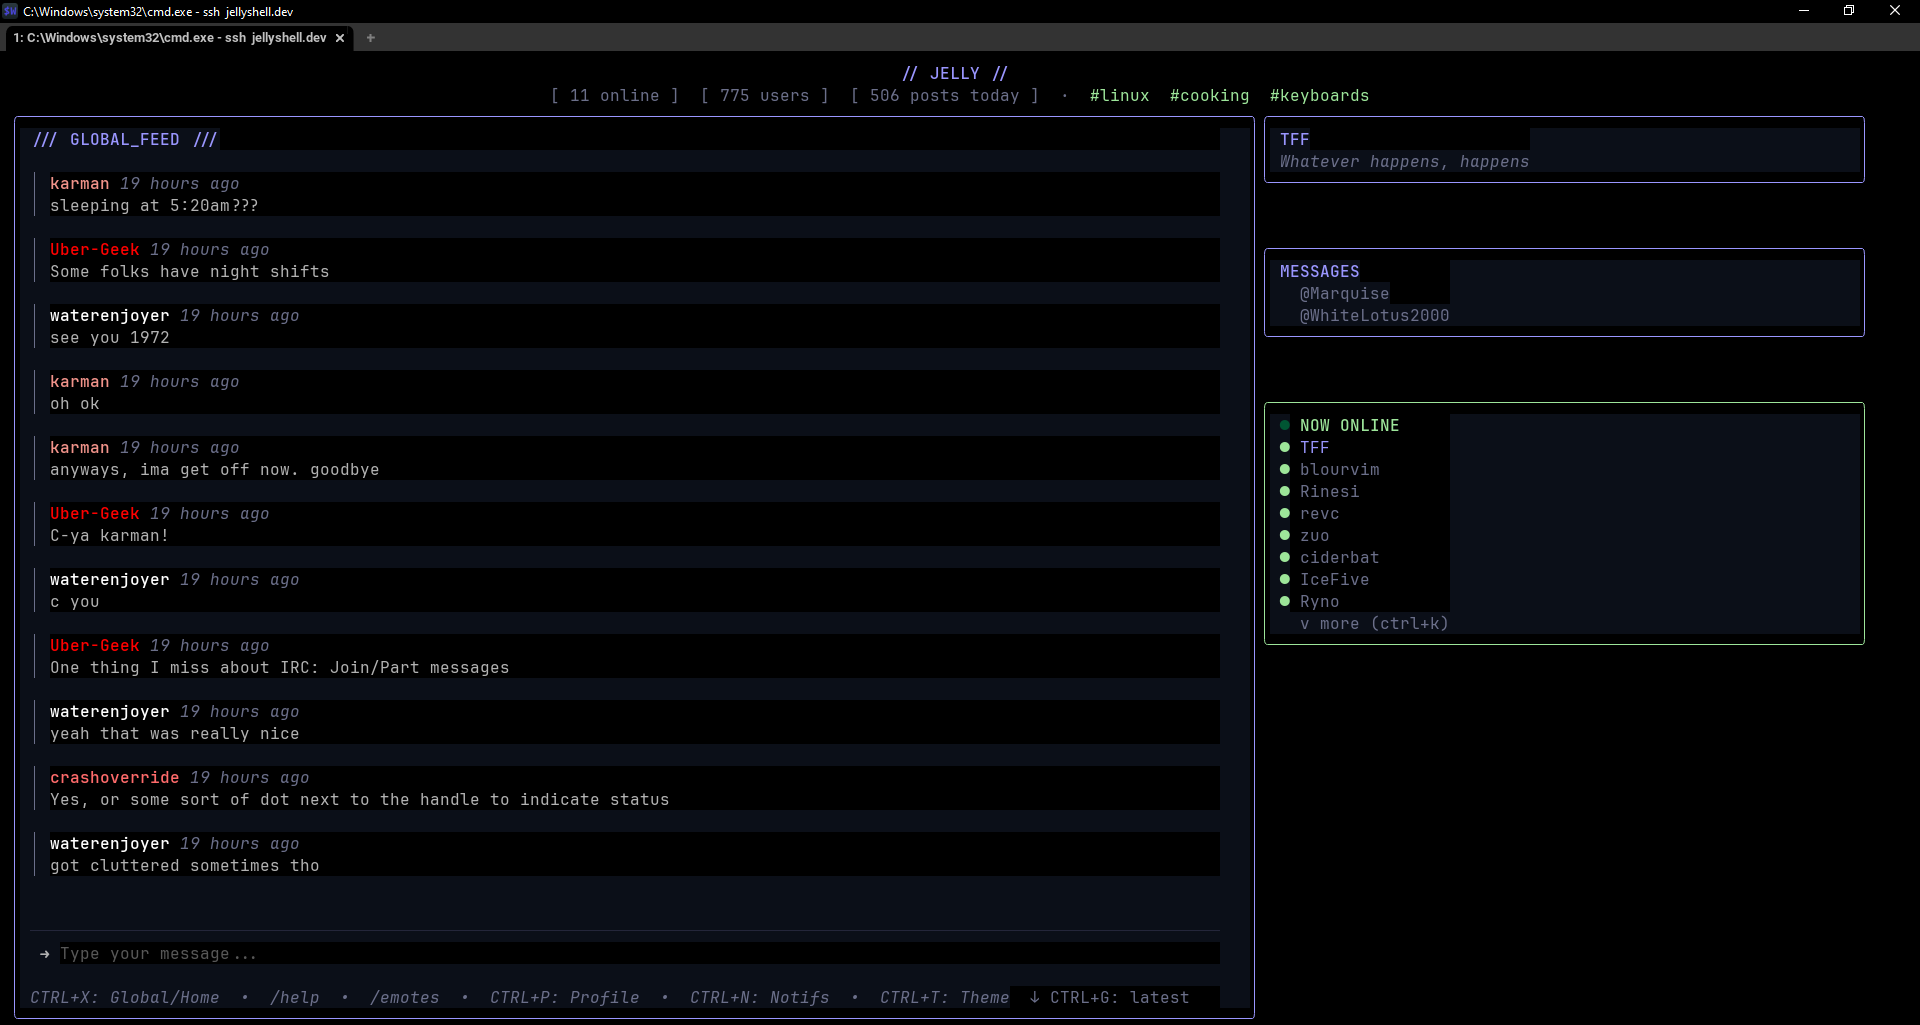The height and width of the screenshot is (1025, 1920).
Task: Toggle zuo's presence dot
Action: tap(1284, 535)
